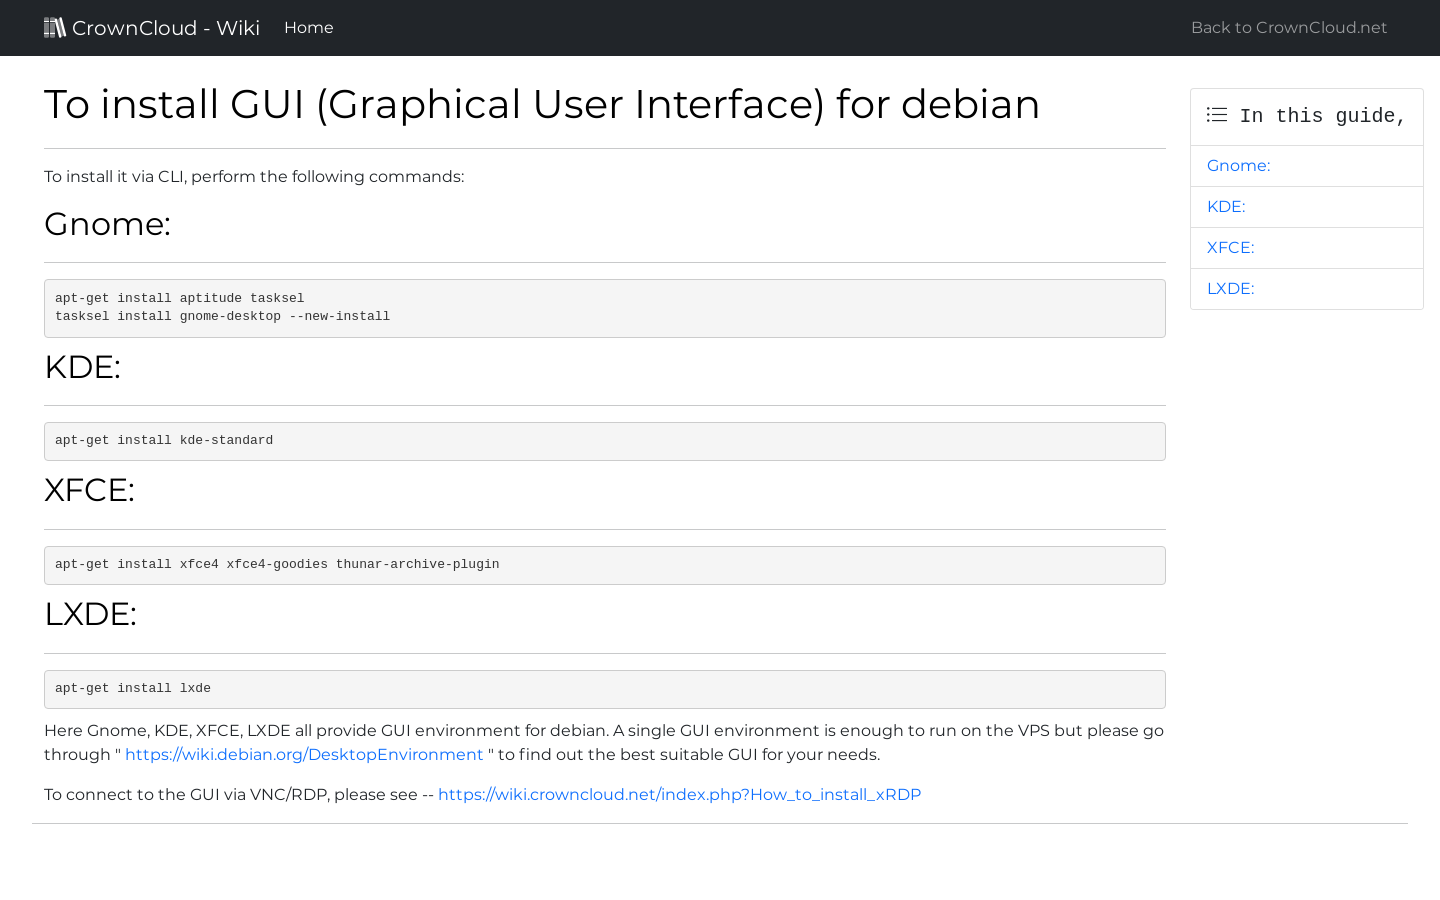Follow the Back to CrownCloud.net link
The height and width of the screenshot is (900, 1440).
tap(1289, 28)
